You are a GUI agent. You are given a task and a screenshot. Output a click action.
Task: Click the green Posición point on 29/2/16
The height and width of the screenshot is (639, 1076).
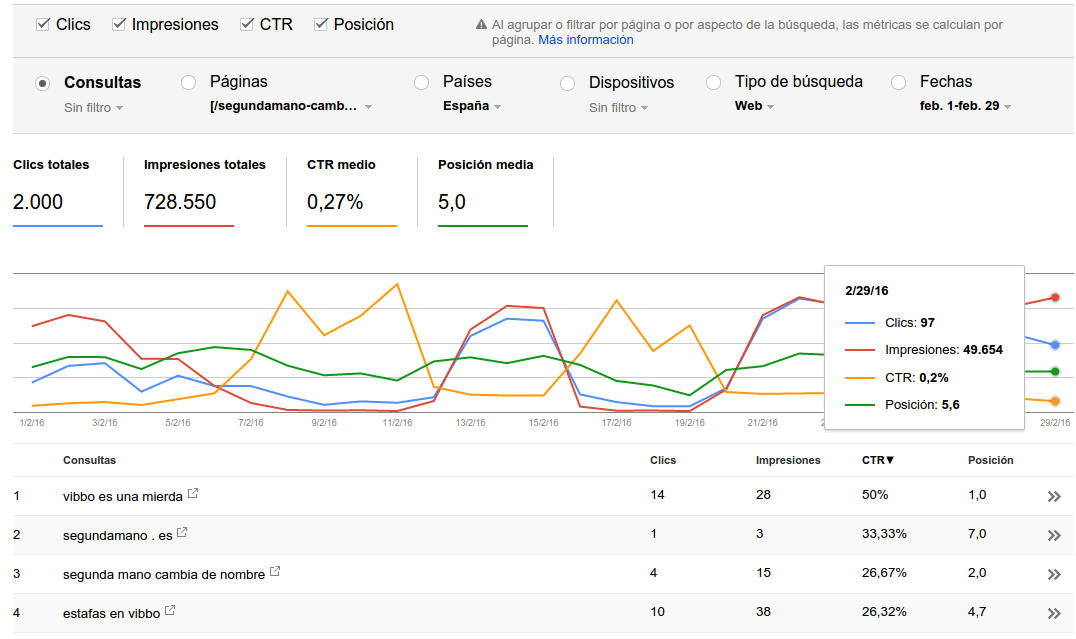pyautogui.click(x=1055, y=371)
